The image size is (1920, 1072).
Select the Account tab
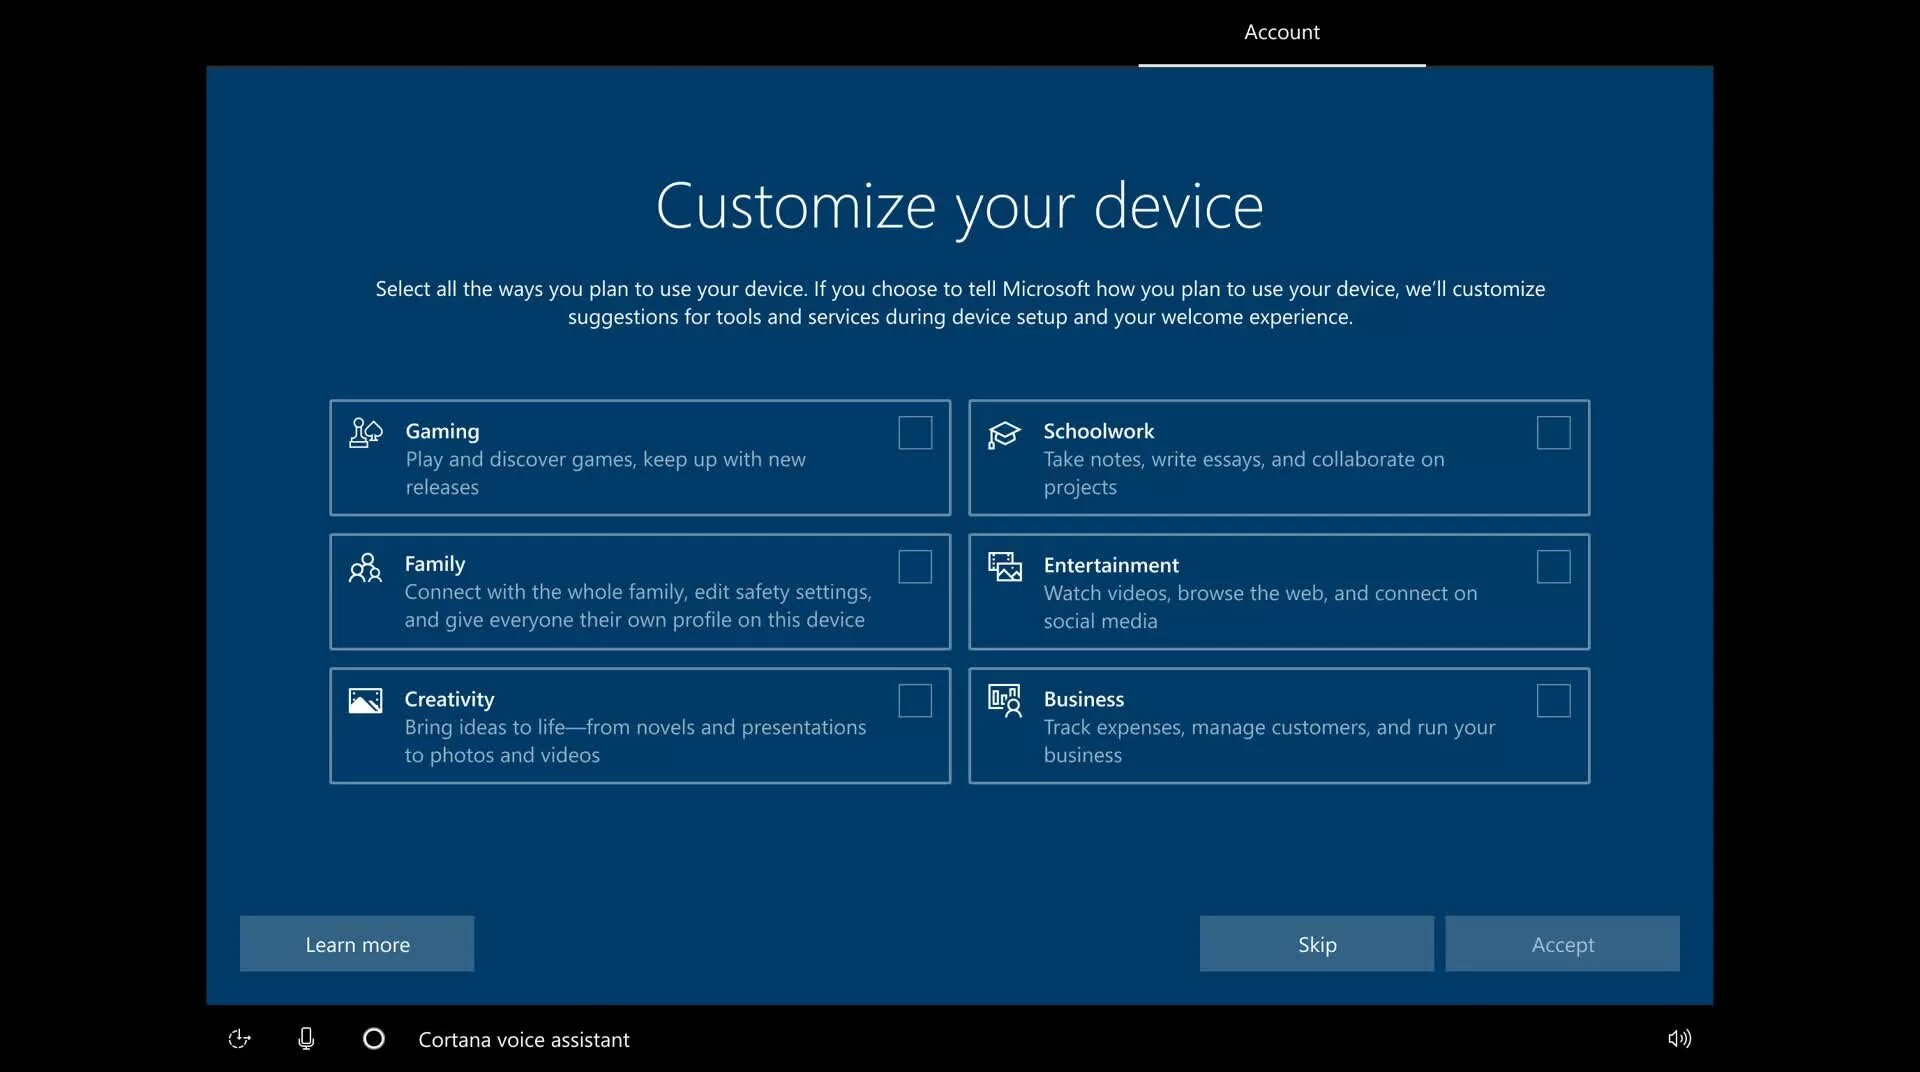(x=1281, y=32)
